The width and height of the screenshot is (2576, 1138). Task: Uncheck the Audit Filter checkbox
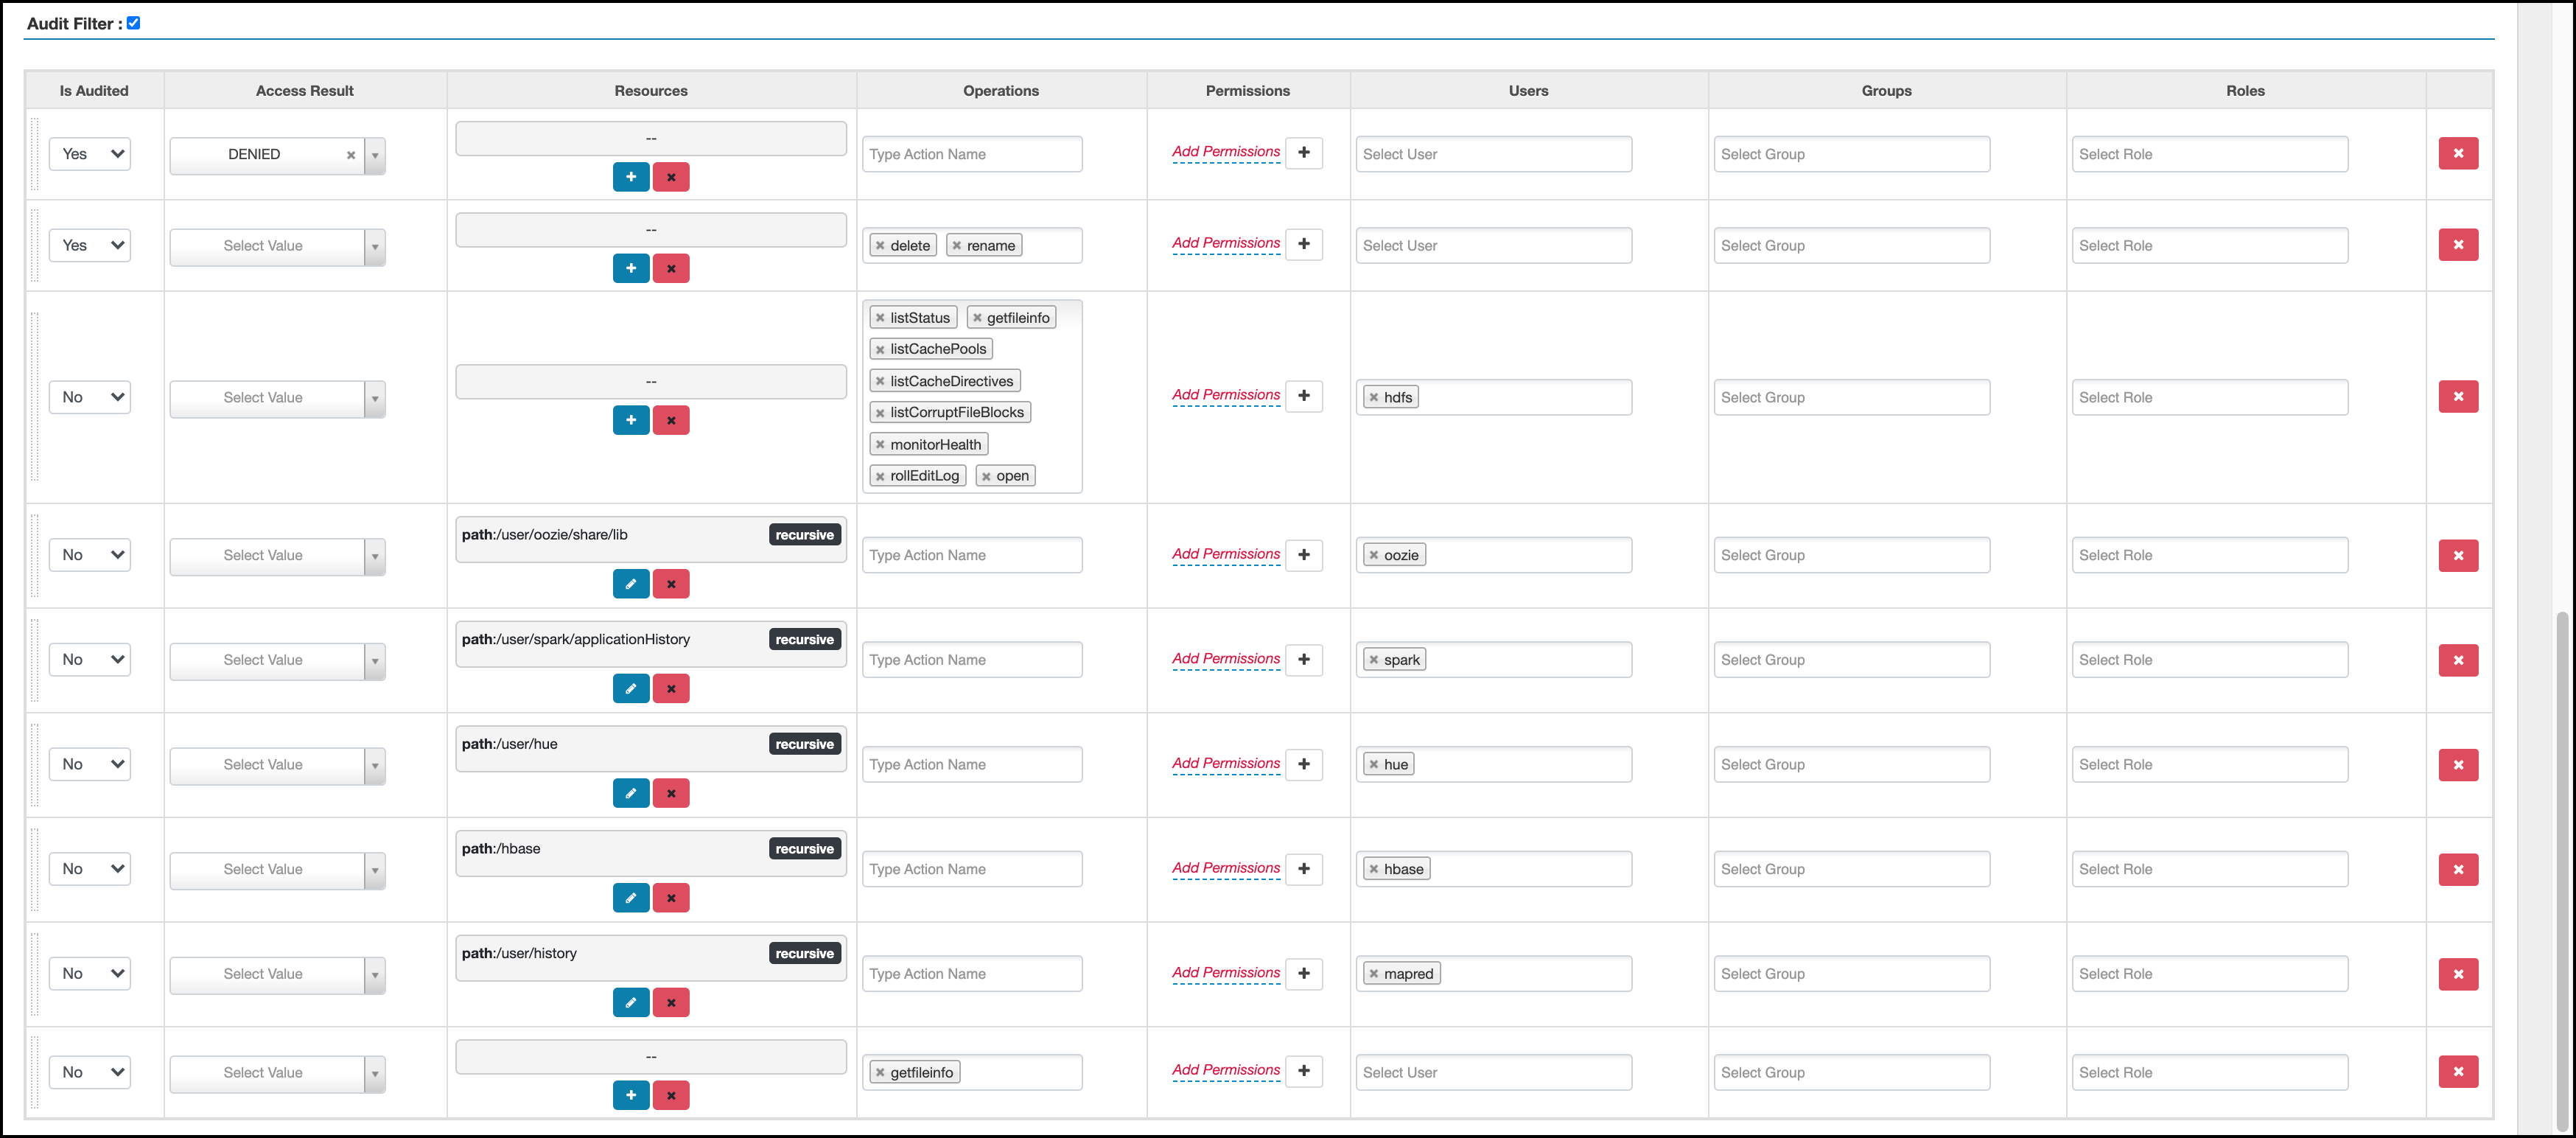133,23
